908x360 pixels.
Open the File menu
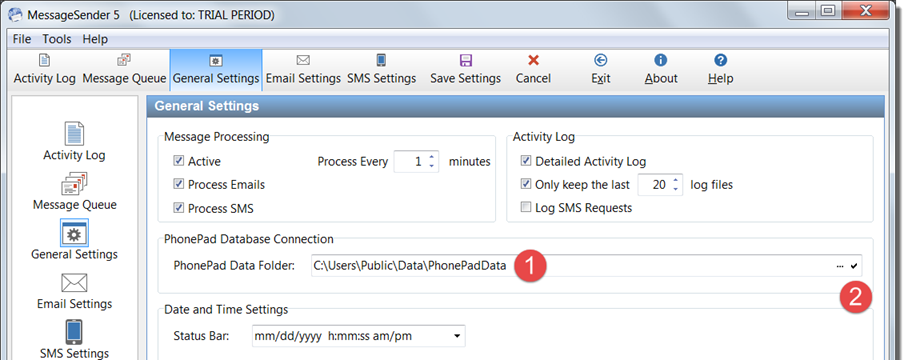point(22,39)
